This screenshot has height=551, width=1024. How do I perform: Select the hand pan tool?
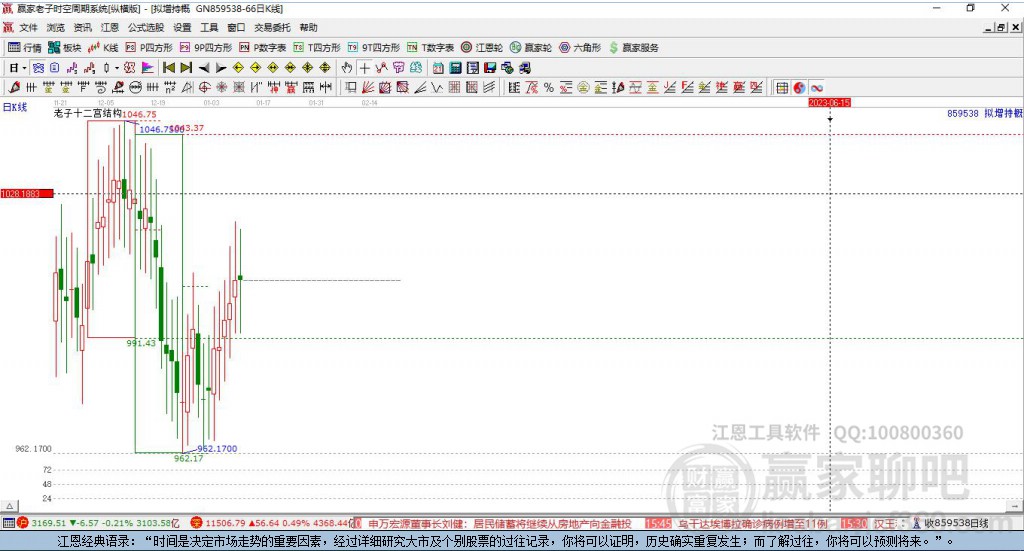point(347,68)
